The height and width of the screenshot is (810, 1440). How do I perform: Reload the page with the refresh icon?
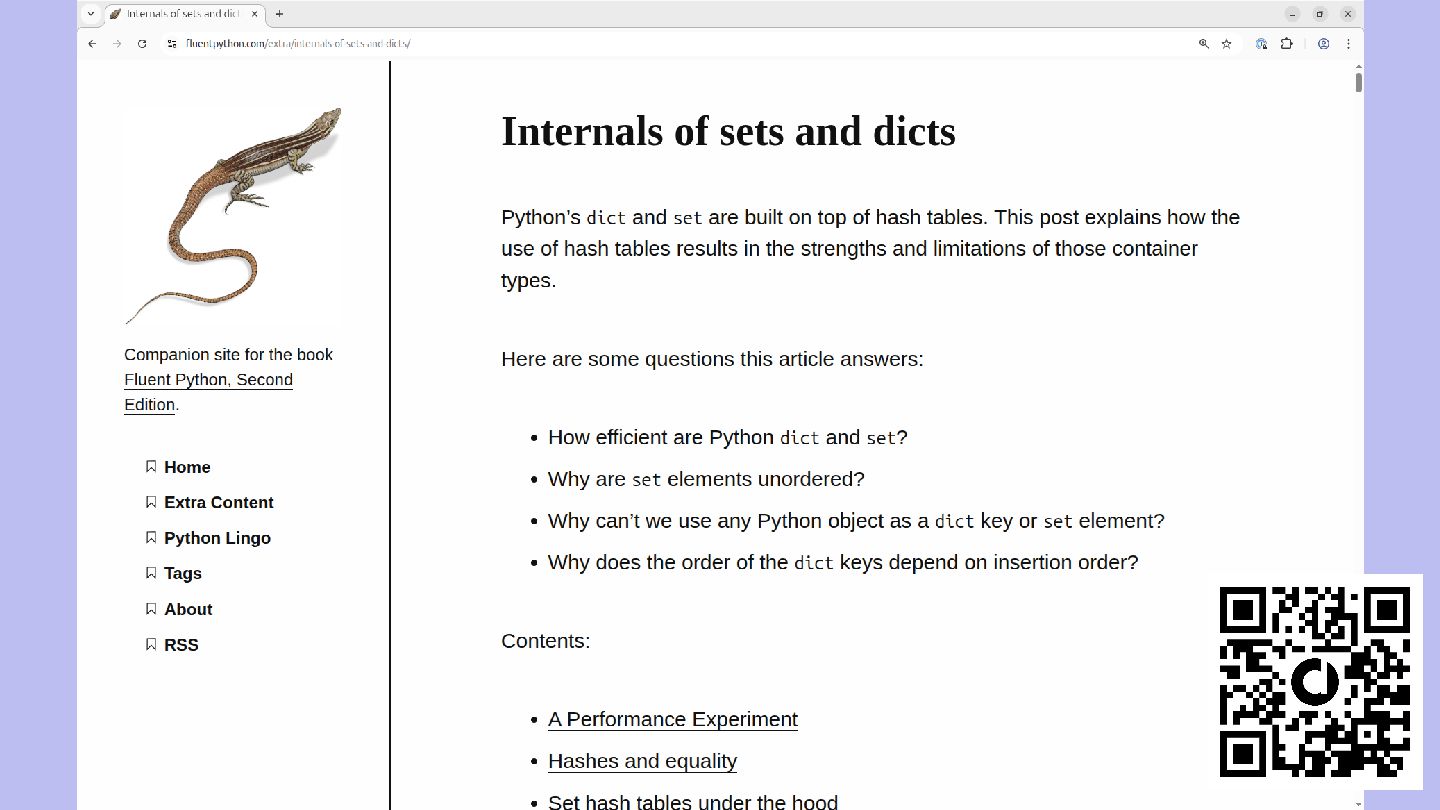[142, 44]
